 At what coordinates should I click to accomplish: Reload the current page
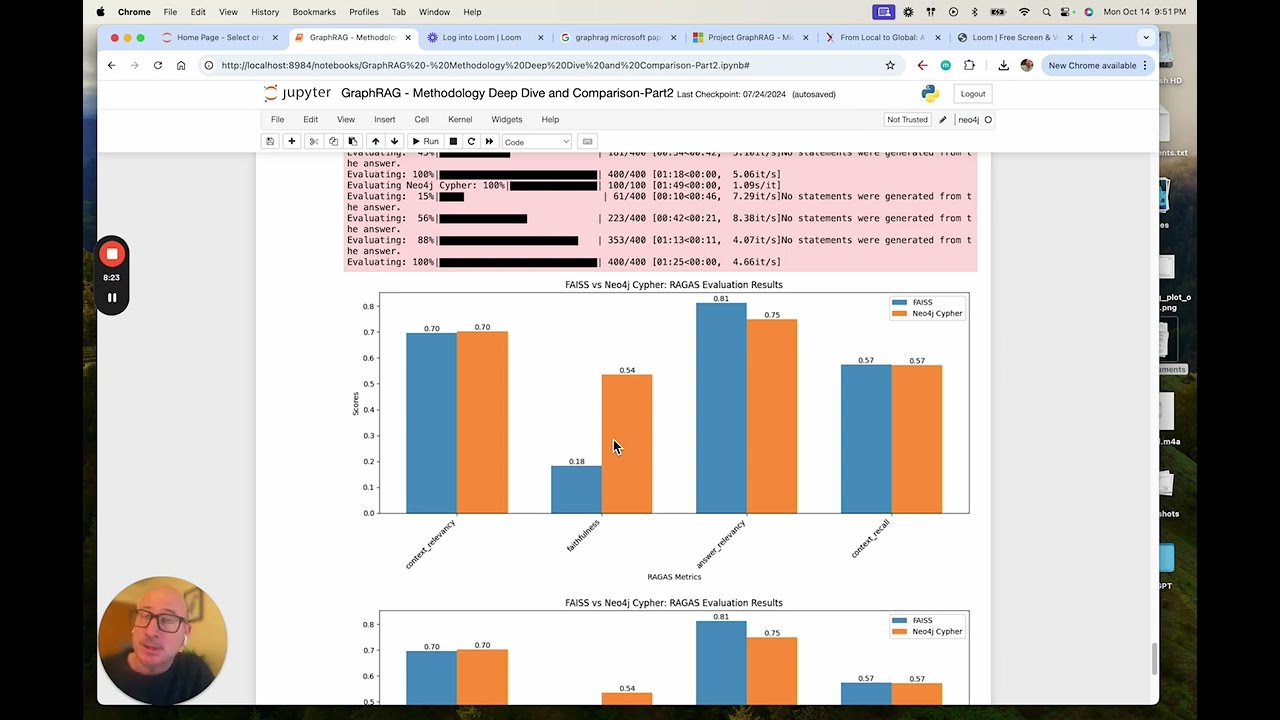click(x=158, y=65)
